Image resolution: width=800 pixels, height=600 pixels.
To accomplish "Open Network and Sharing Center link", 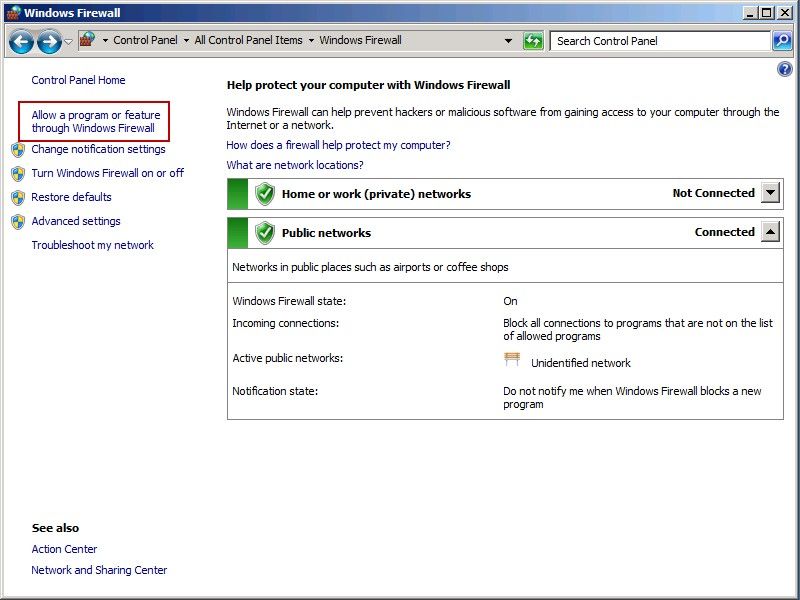I will click(99, 570).
